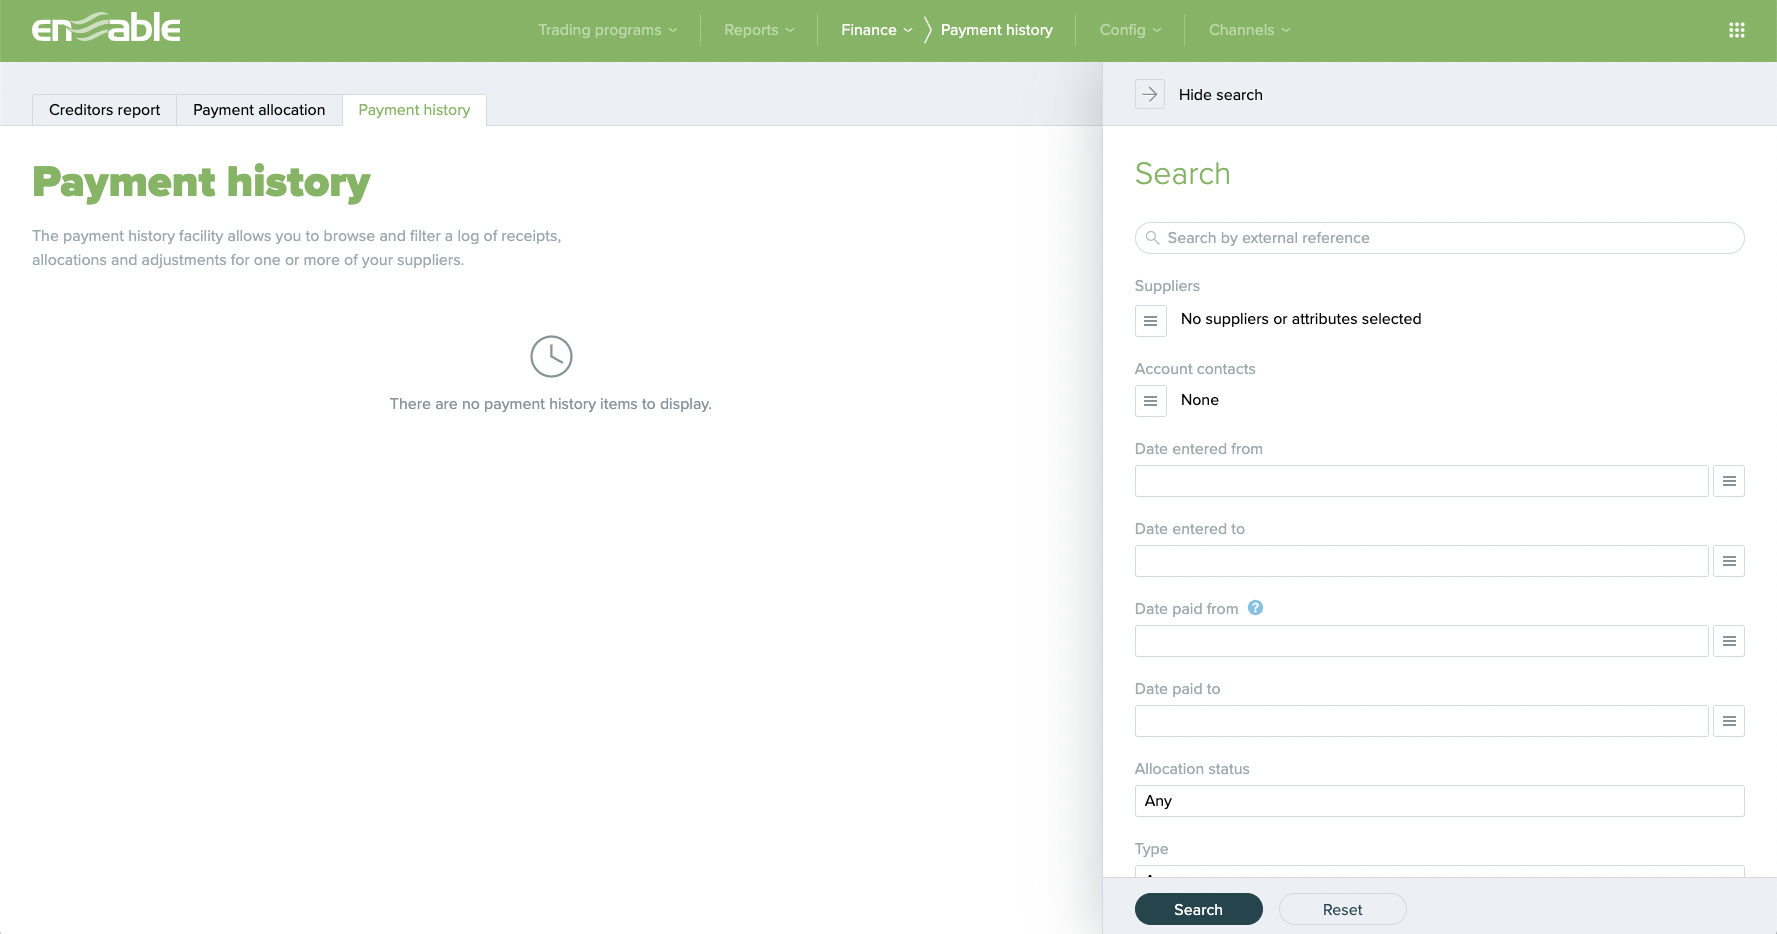Open Date entered to picker icon
The width and height of the screenshot is (1777, 934).
1729,561
